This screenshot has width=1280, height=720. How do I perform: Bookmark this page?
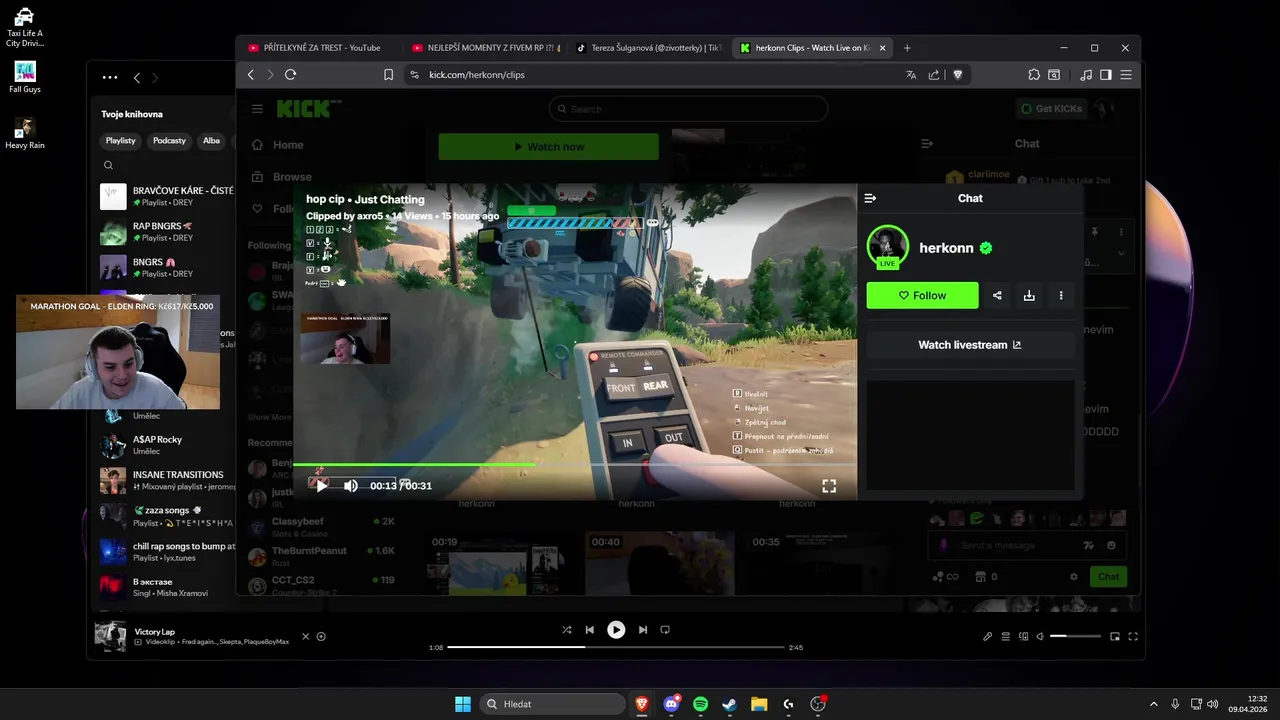pyautogui.click(x=388, y=75)
